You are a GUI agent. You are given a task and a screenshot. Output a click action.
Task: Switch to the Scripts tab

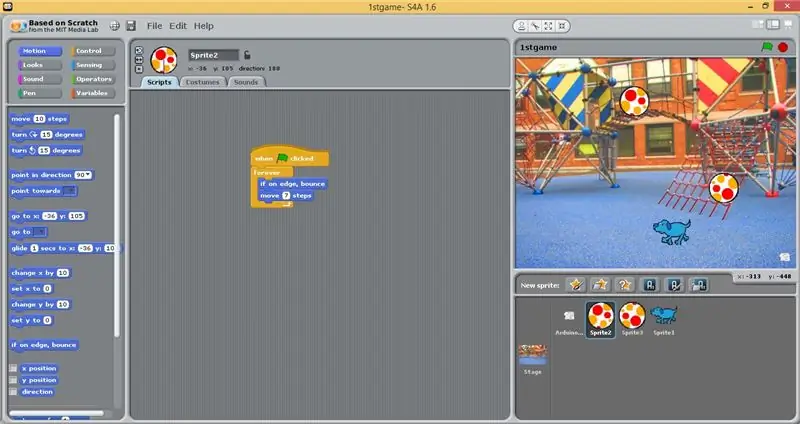click(159, 82)
